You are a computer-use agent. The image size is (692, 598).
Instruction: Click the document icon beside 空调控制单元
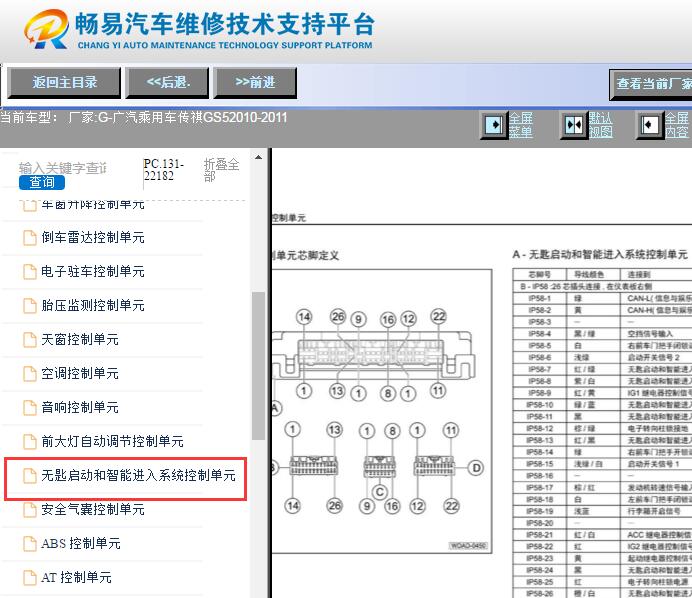click(x=30, y=373)
